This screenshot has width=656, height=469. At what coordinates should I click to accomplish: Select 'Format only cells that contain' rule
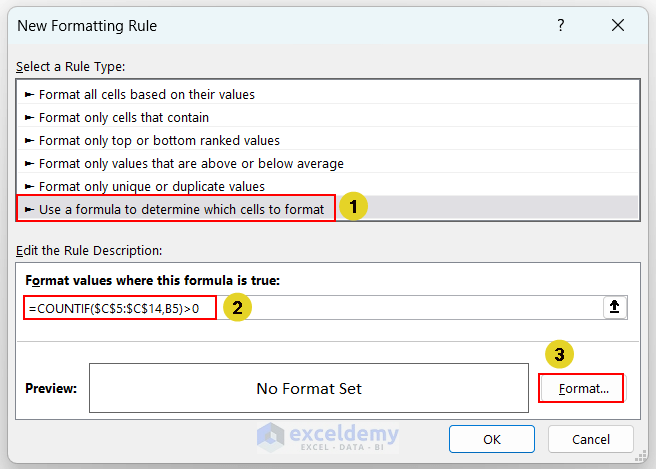coord(124,118)
